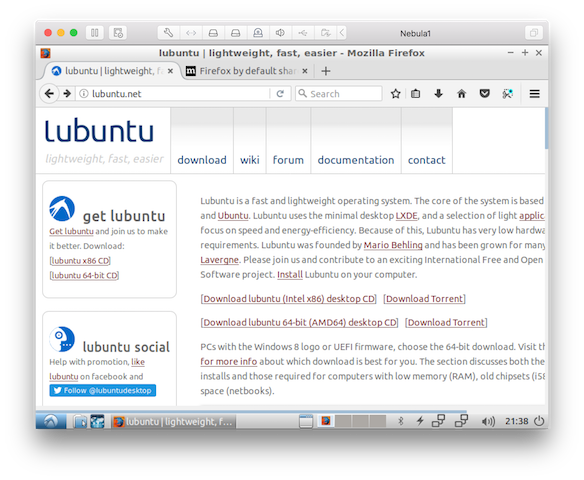584x480 pixels.
Task: Click Download lubuntu (Intel x86) desktop CD
Action: click(x=289, y=299)
